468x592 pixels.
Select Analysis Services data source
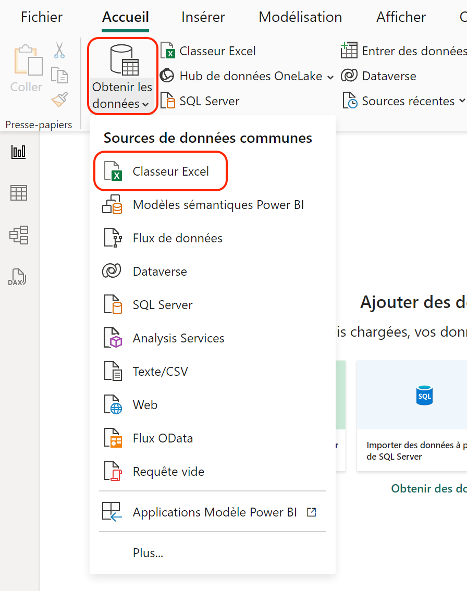212,338
